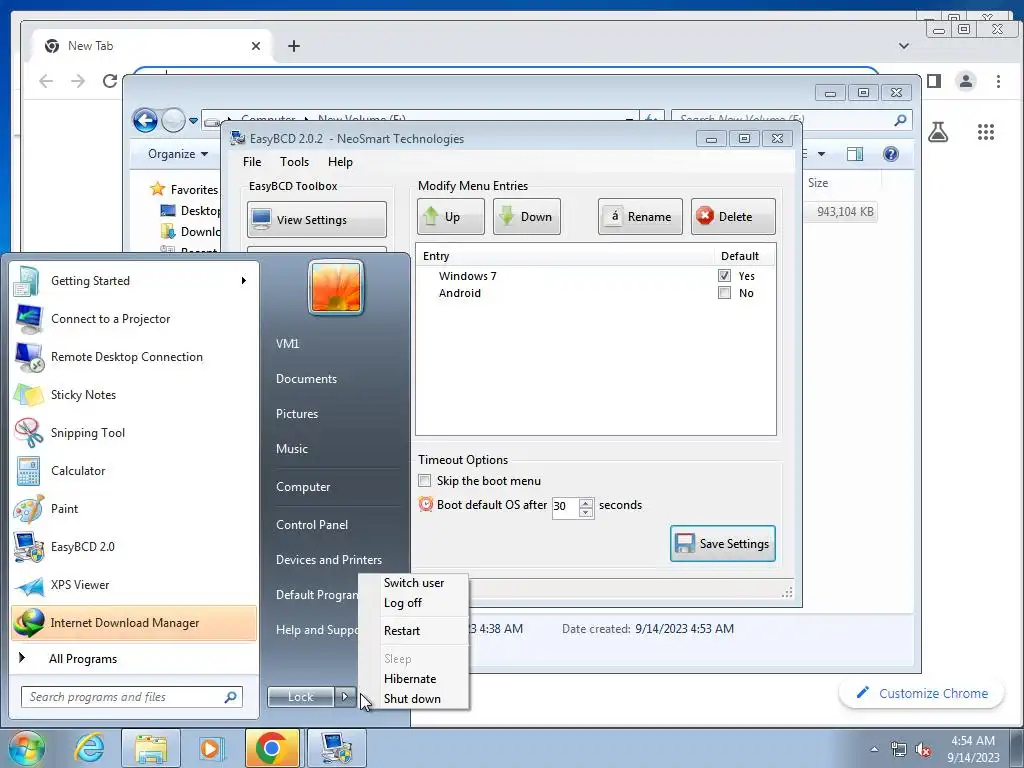Open Explorer recent pages dropdown arrow

tap(193, 121)
